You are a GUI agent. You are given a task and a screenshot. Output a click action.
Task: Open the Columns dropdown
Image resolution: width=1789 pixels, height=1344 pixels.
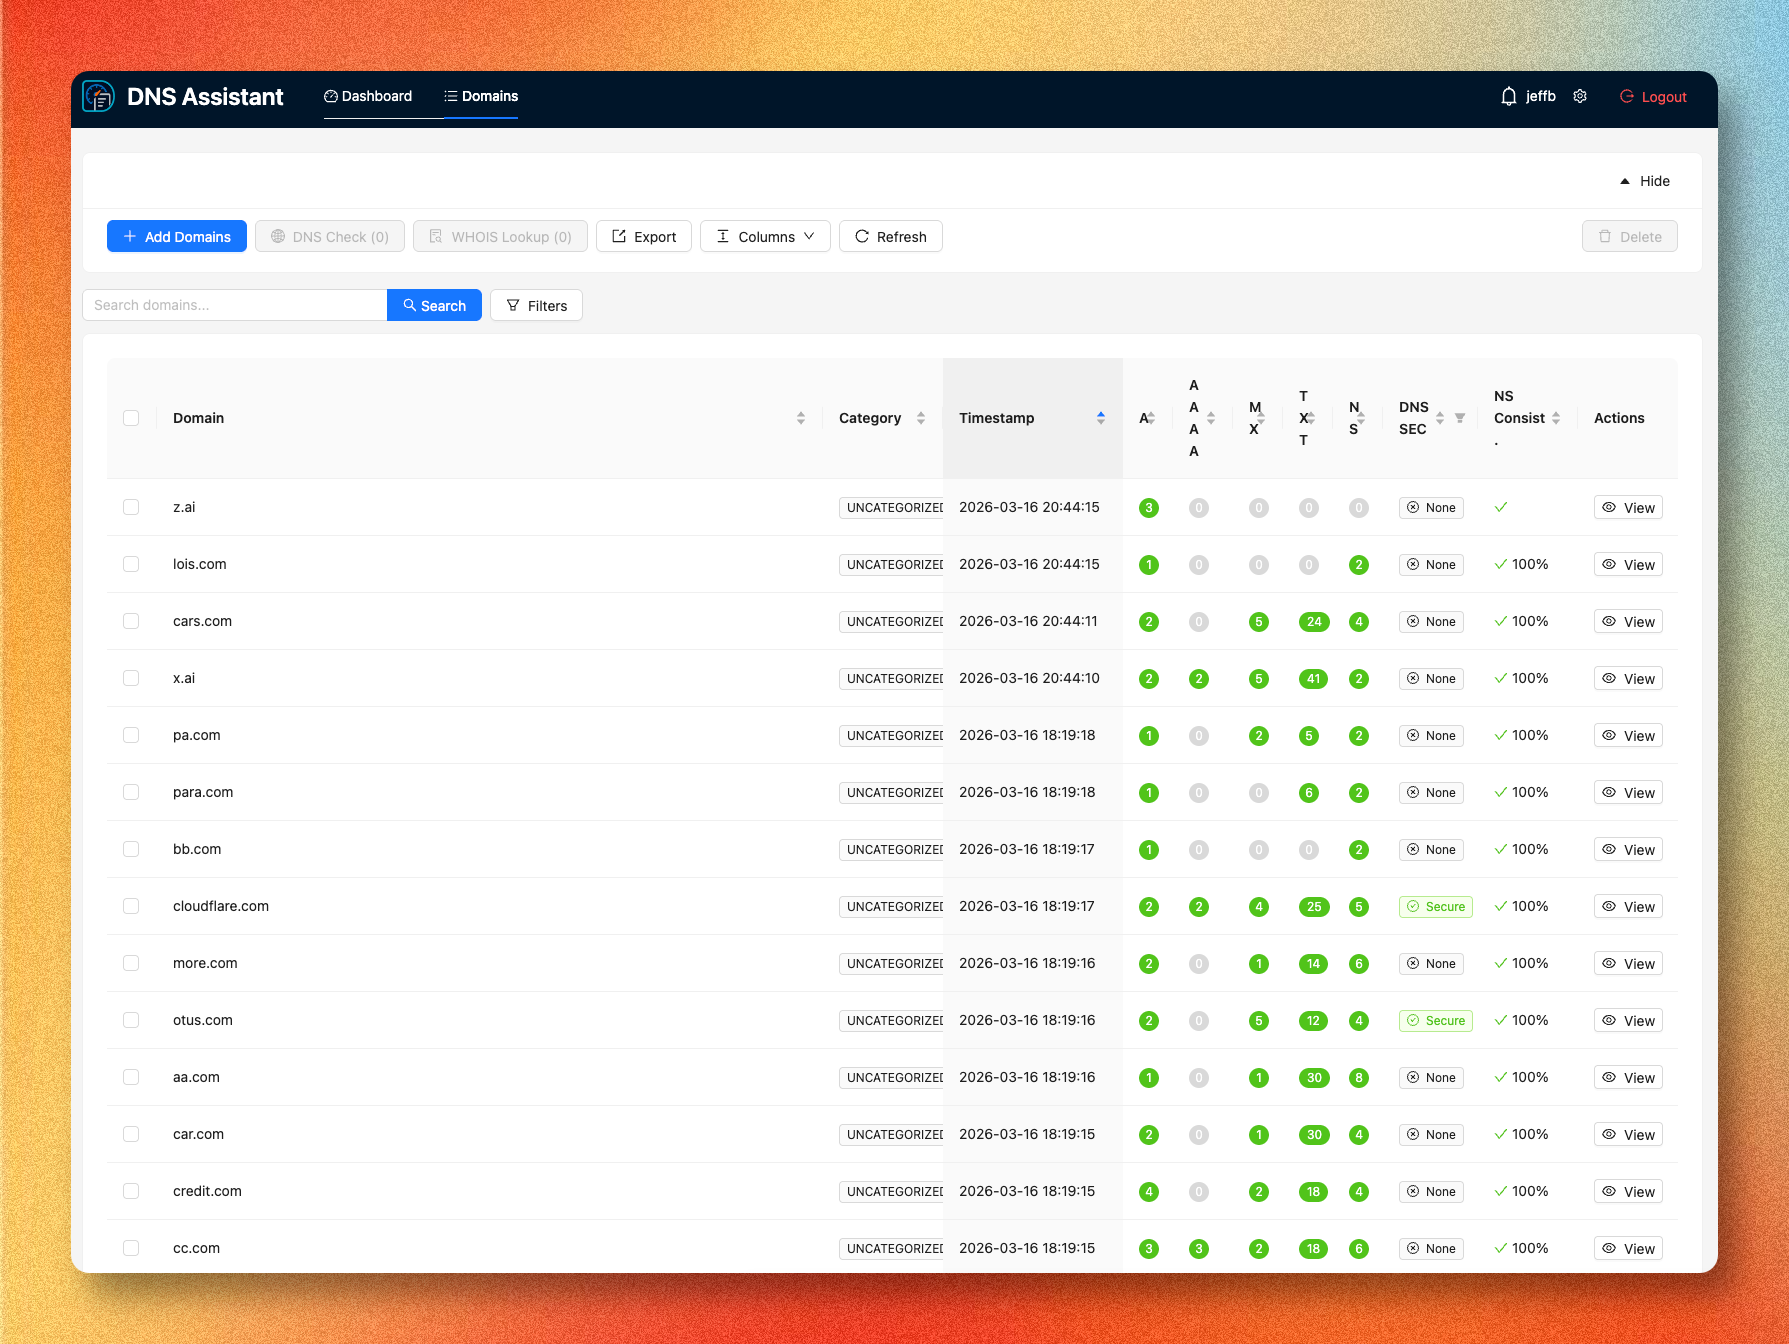click(x=764, y=236)
